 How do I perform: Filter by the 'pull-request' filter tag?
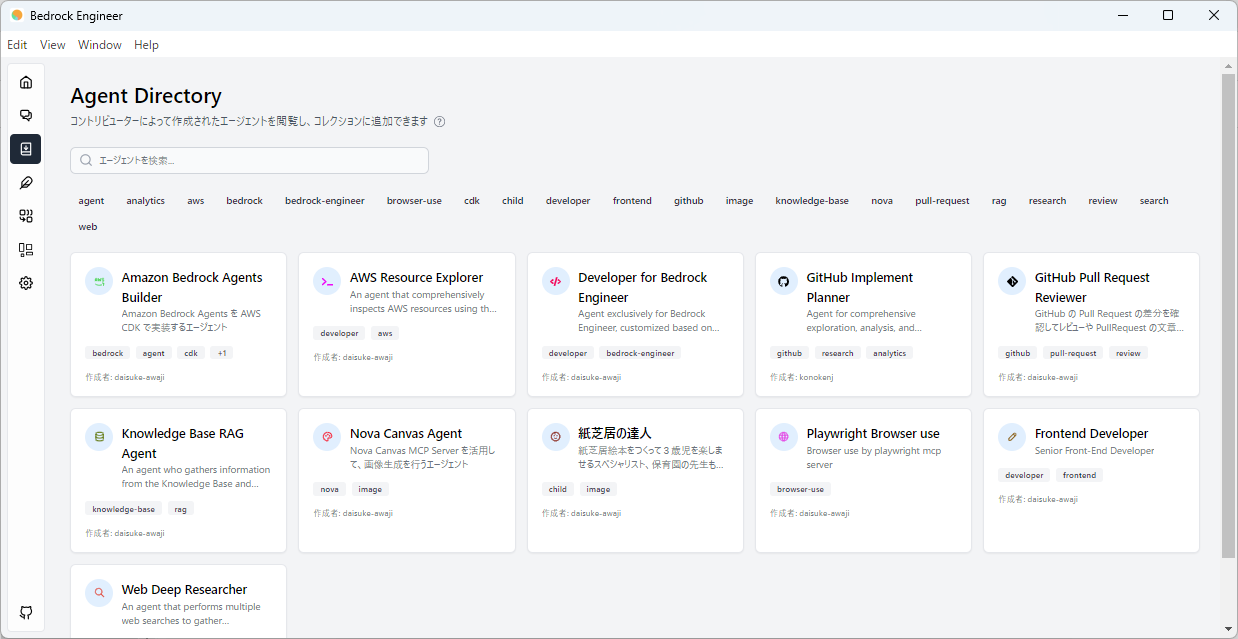[x=942, y=201]
